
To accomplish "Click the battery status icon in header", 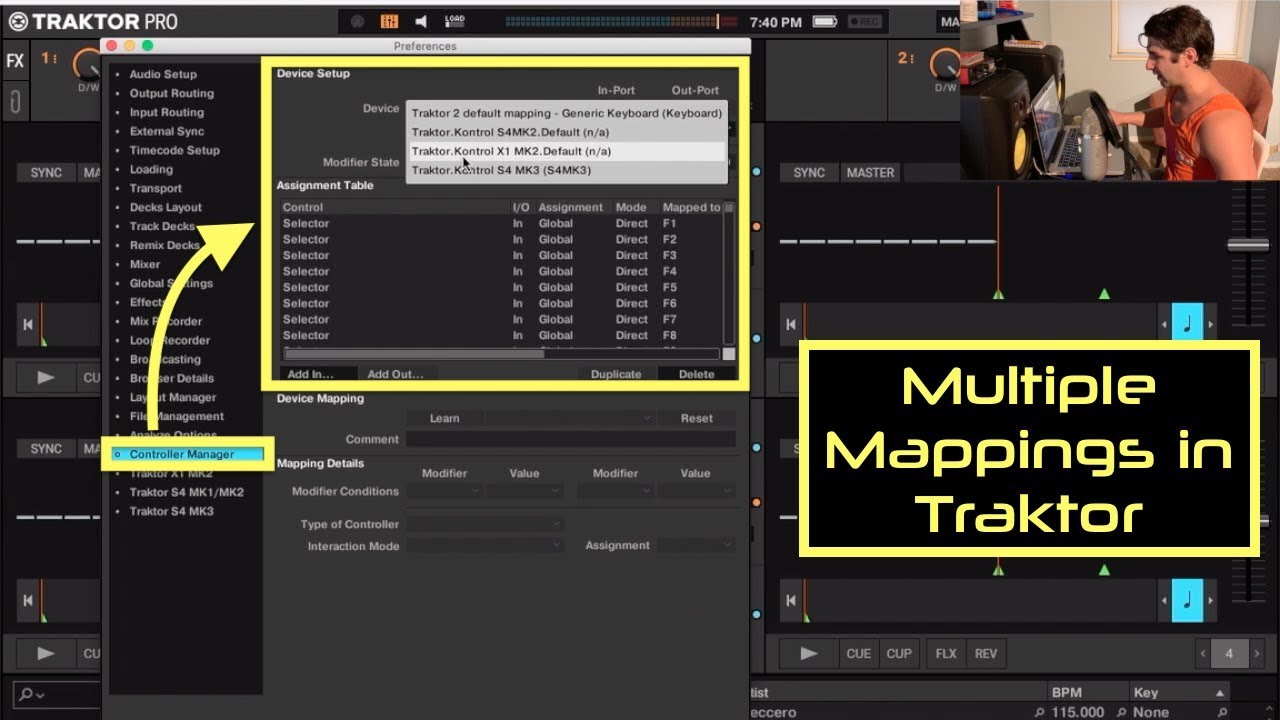I will [825, 21].
